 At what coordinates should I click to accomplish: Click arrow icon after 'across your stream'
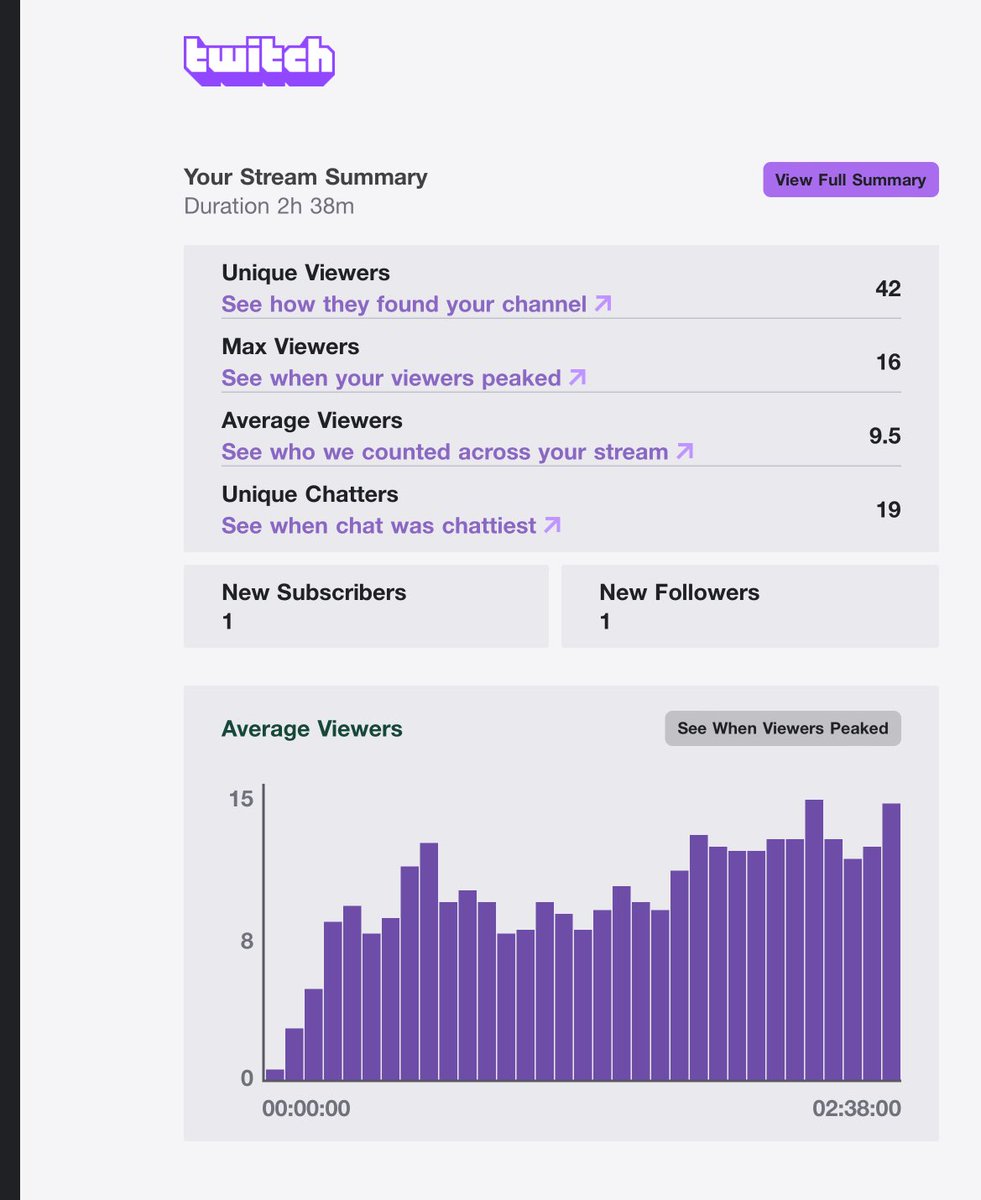684,451
